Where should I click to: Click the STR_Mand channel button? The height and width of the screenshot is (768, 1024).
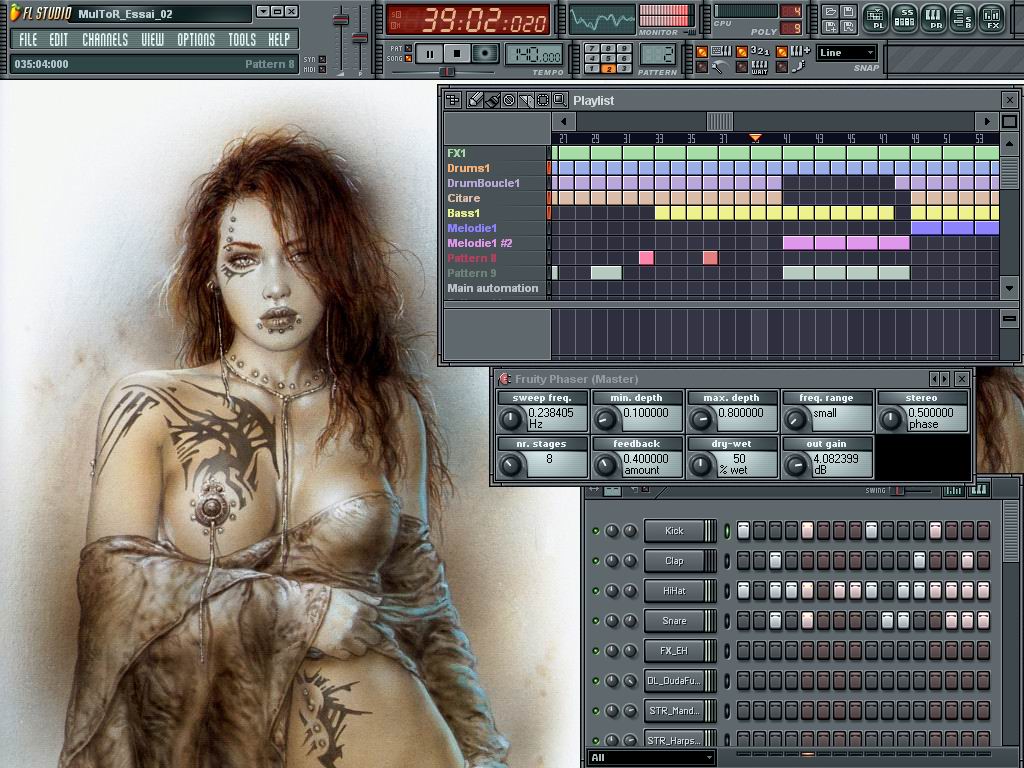click(x=679, y=711)
